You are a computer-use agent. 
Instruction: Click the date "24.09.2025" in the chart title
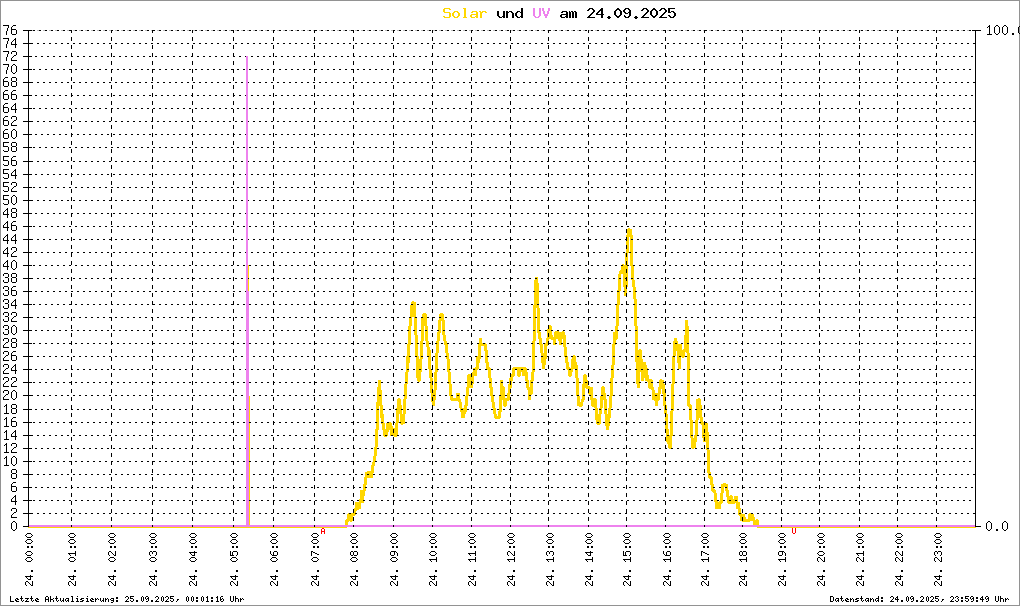pyautogui.click(x=631, y=13)
